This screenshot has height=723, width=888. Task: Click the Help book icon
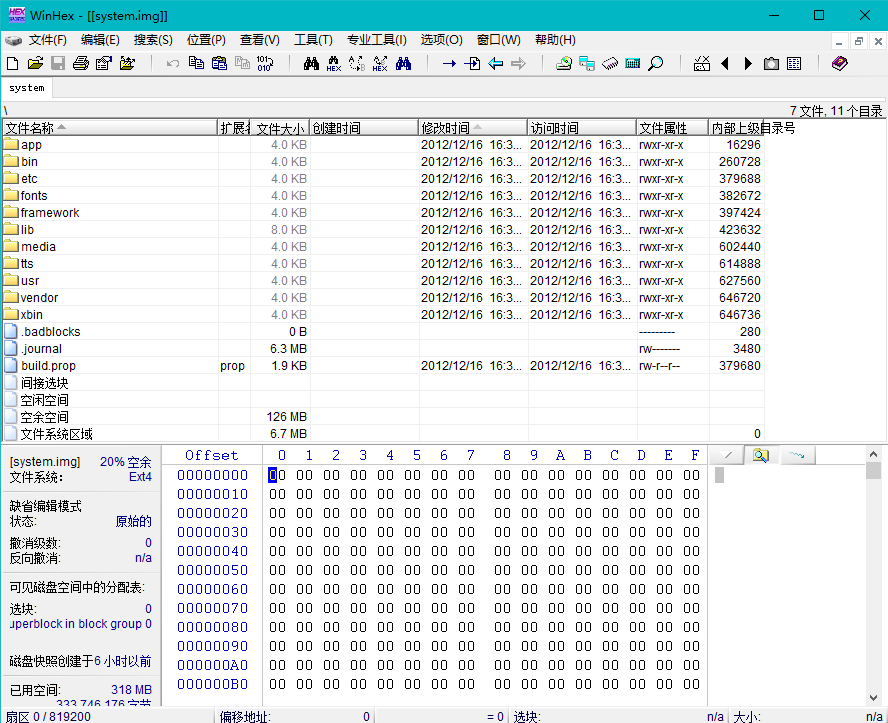(840, 63)
